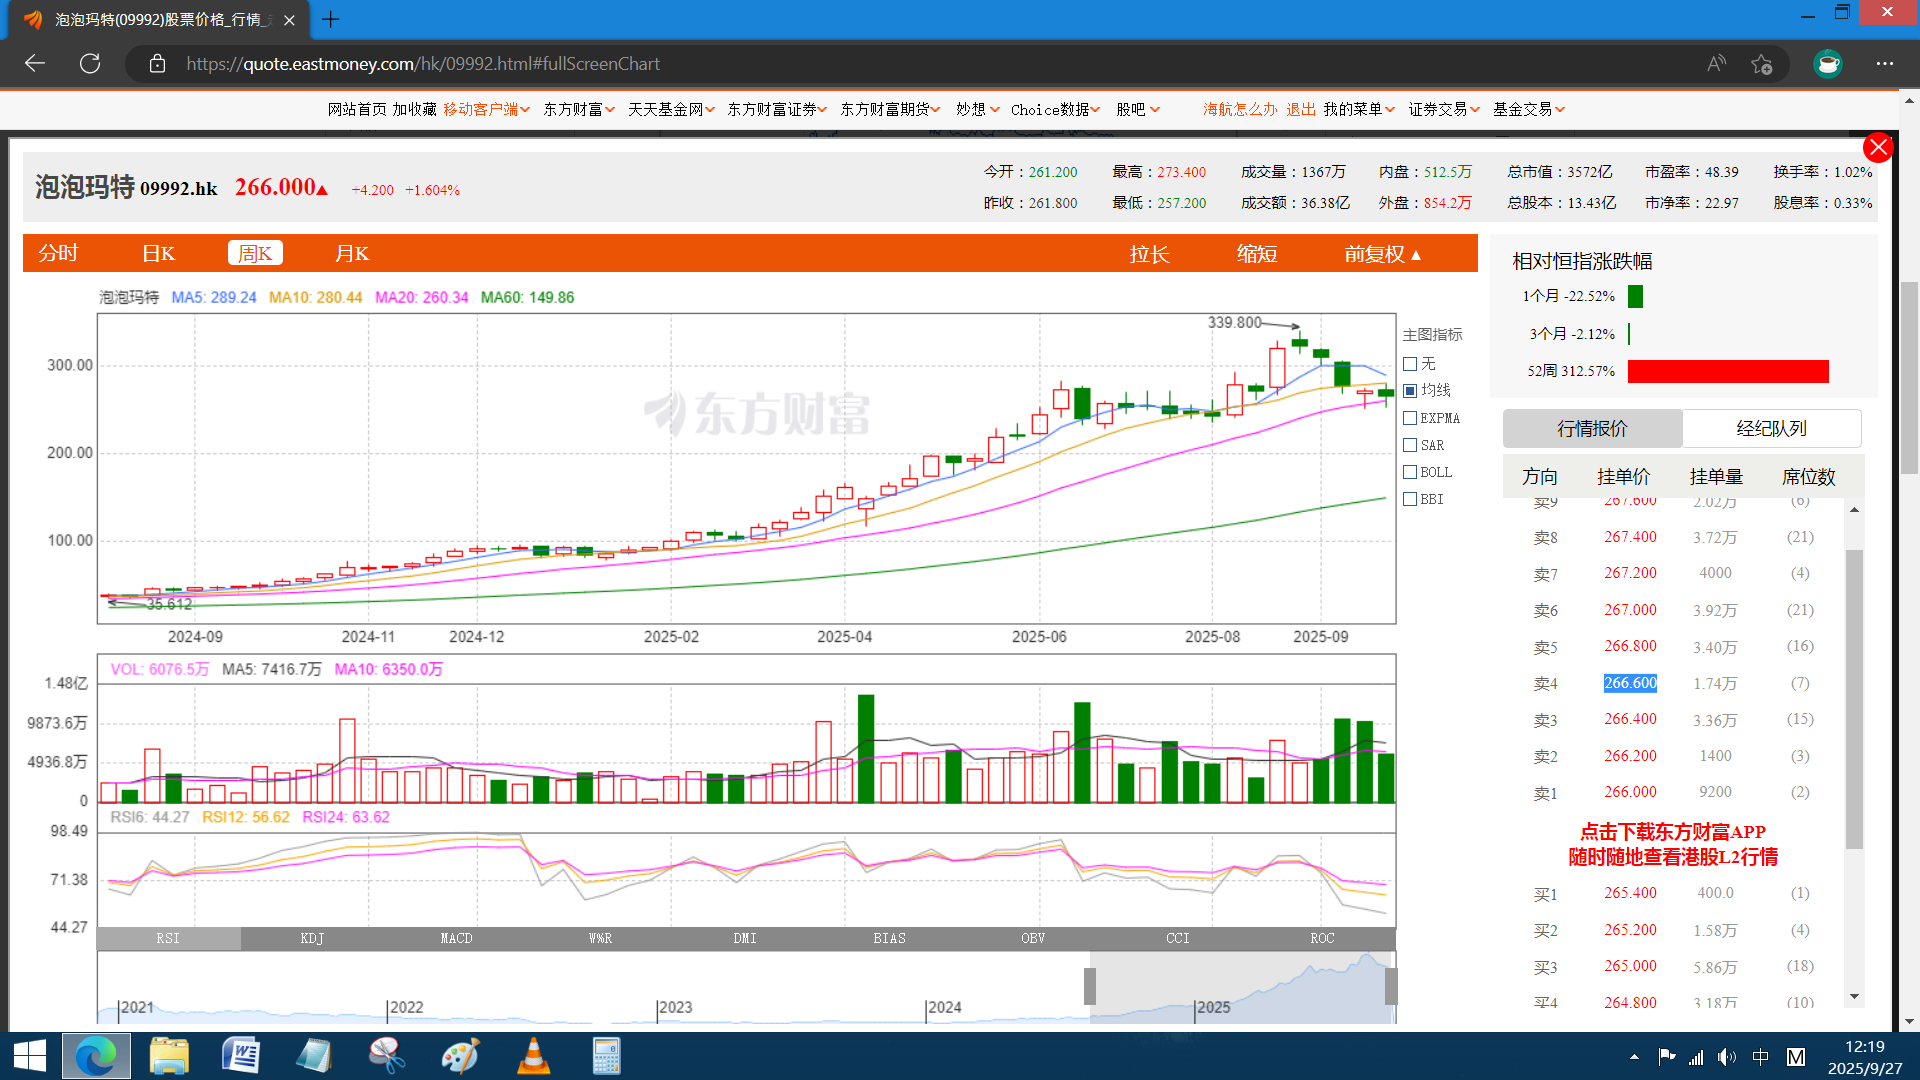Launch Word from the taskbar
The image size is (1920, 1080).
click(241, 1056)
